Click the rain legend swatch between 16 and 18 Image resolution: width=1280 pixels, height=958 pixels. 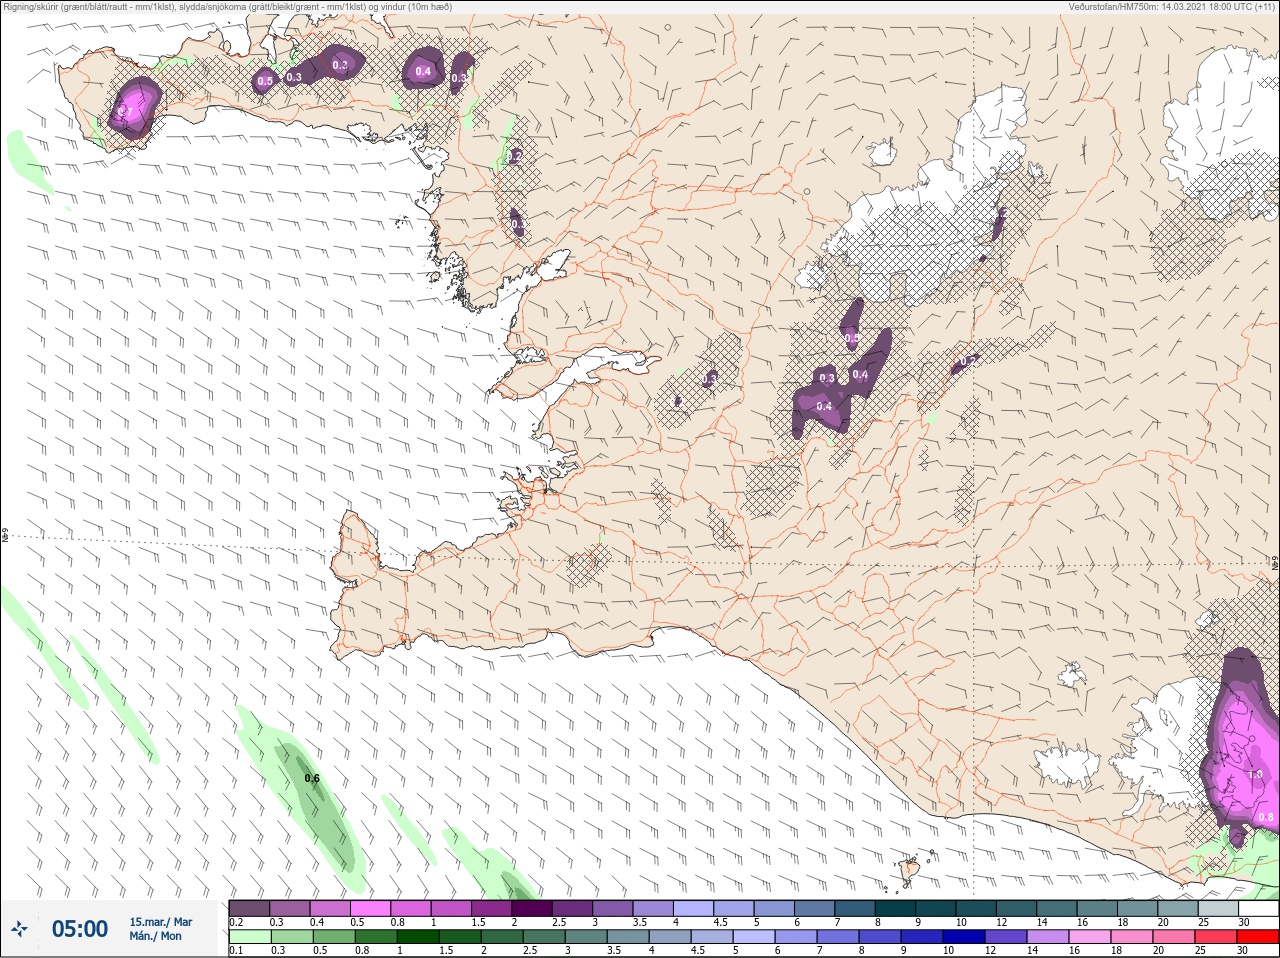1090,937
